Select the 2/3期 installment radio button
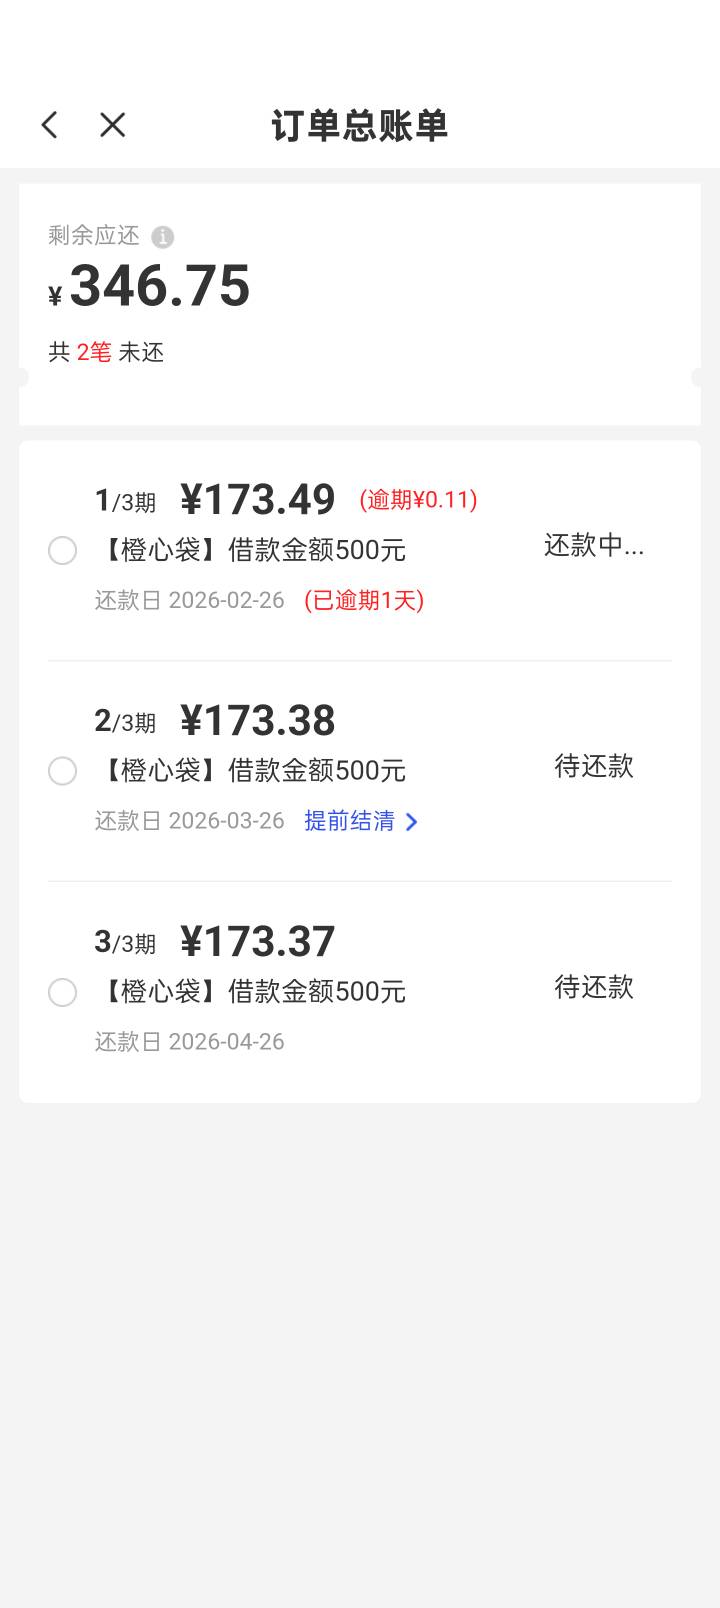720x1608 pixels. [62, 771]
